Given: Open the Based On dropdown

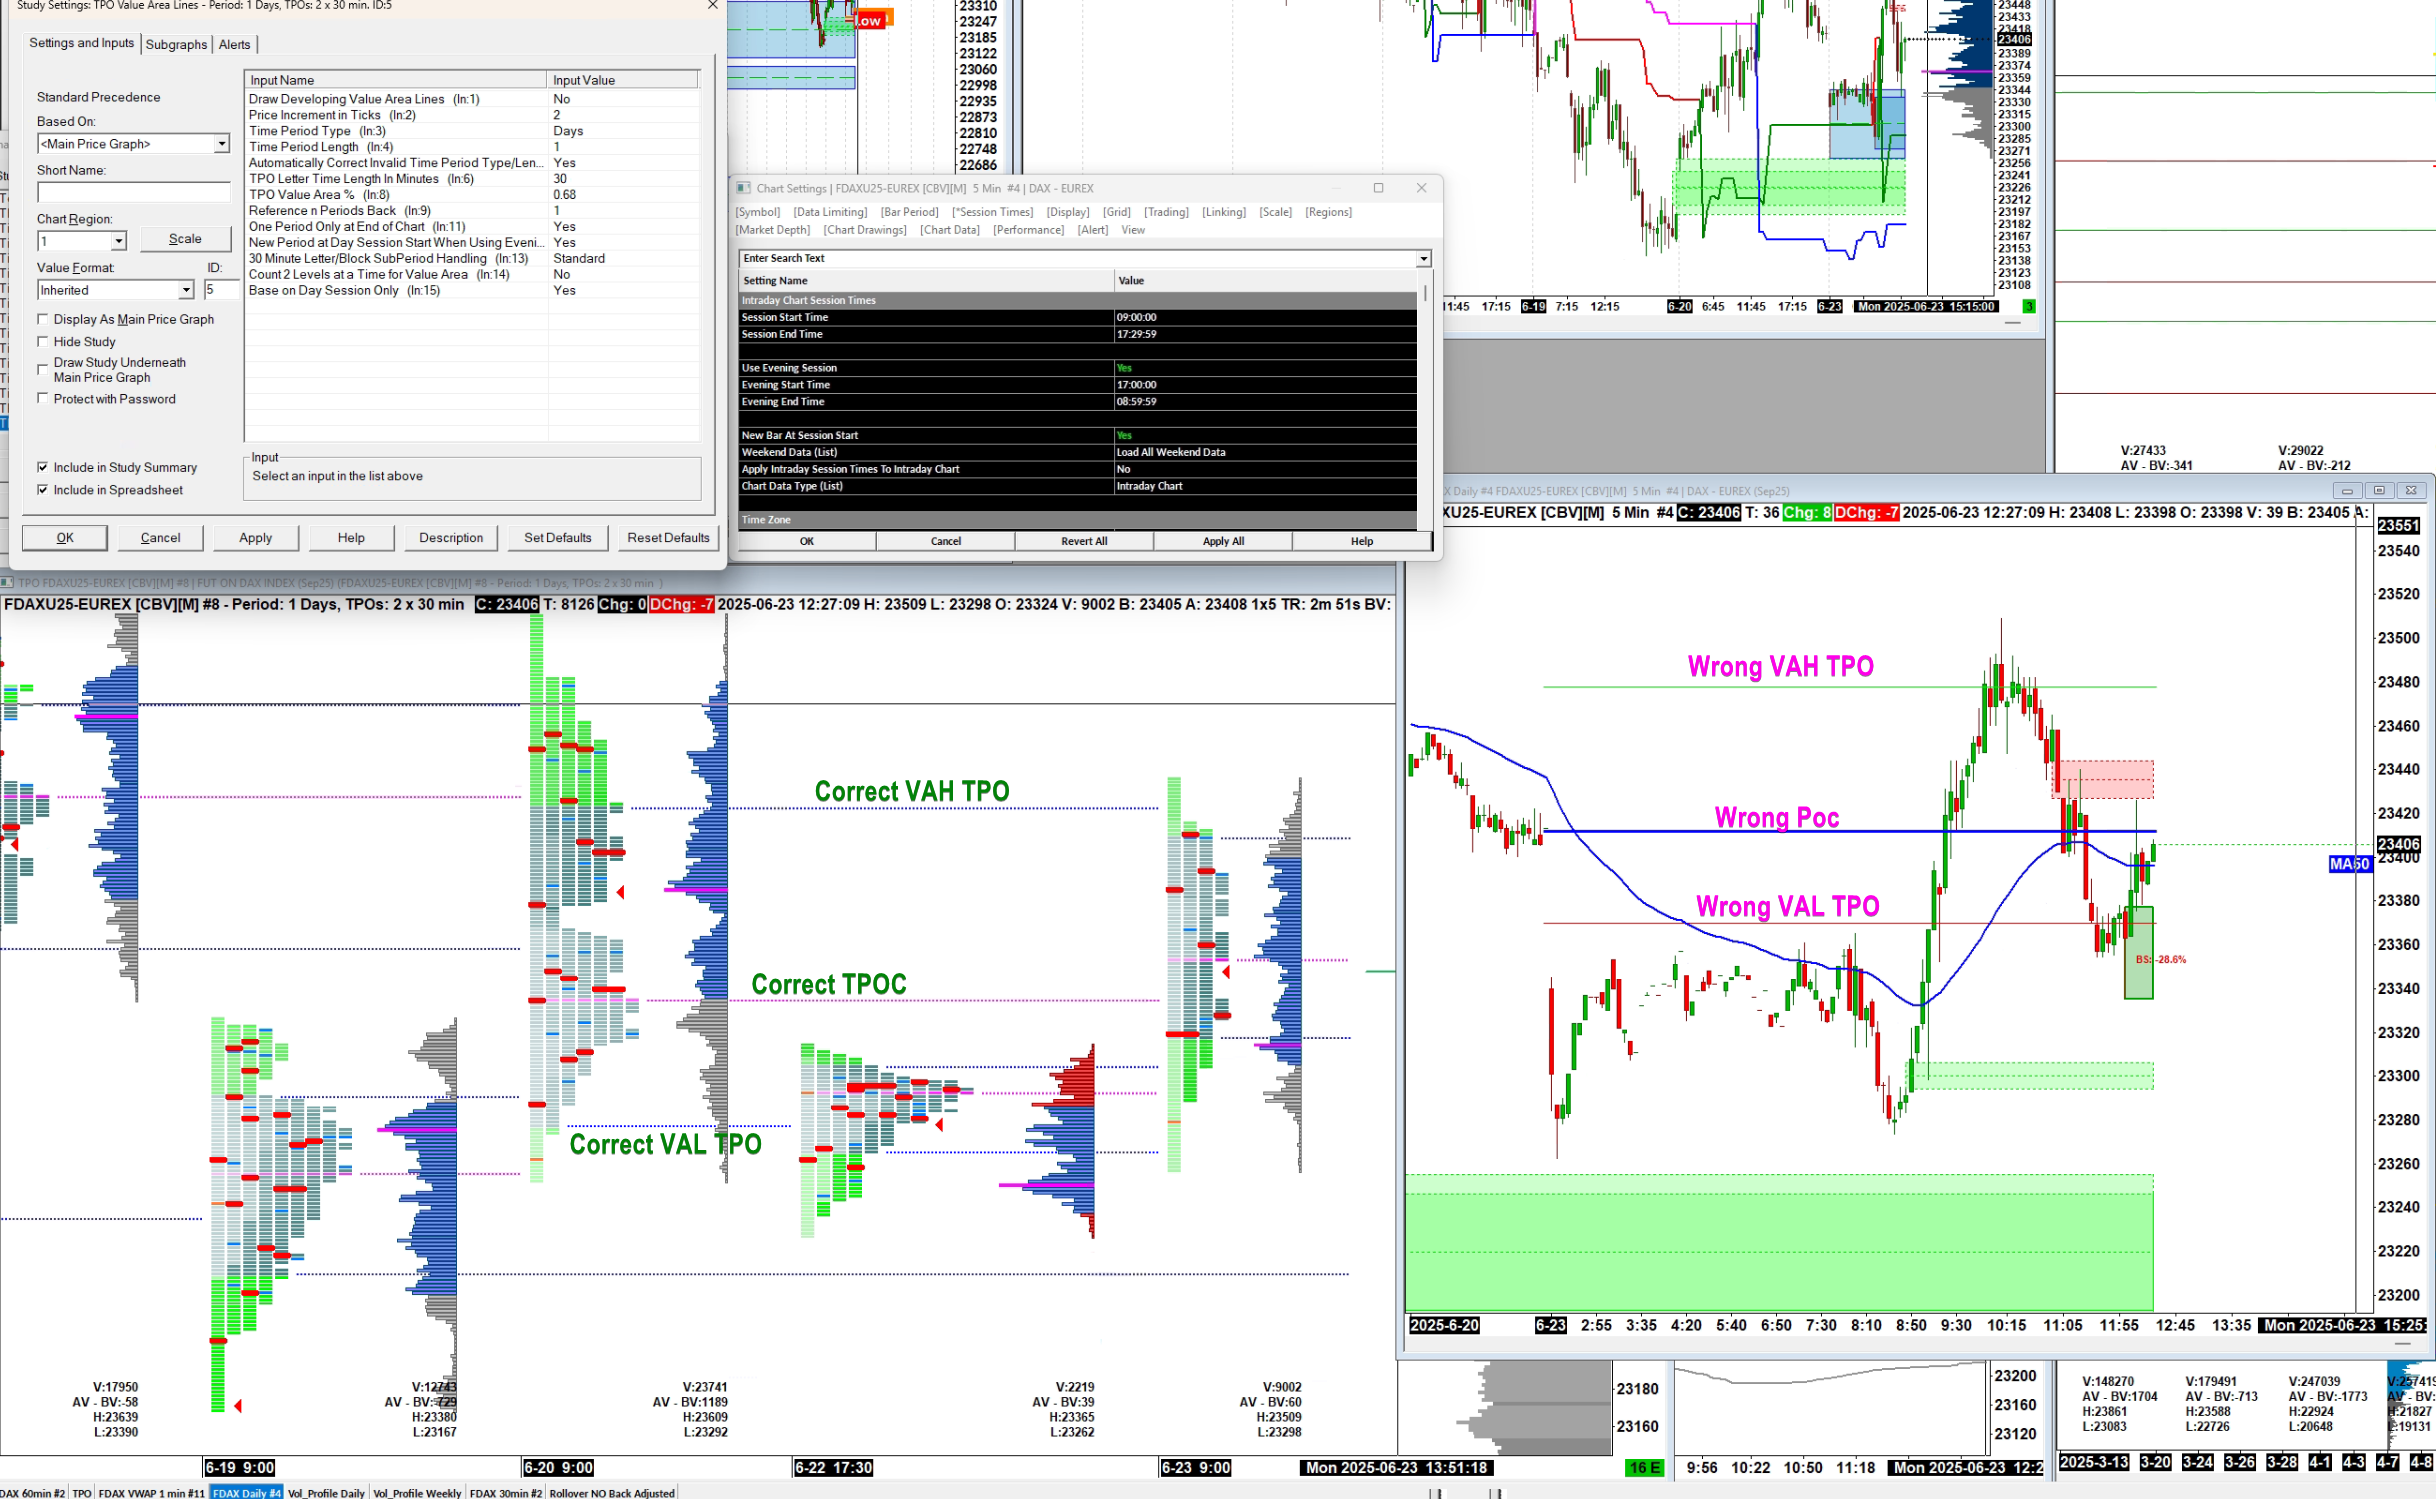Looking at the screenshot, I should pos(221,144).
